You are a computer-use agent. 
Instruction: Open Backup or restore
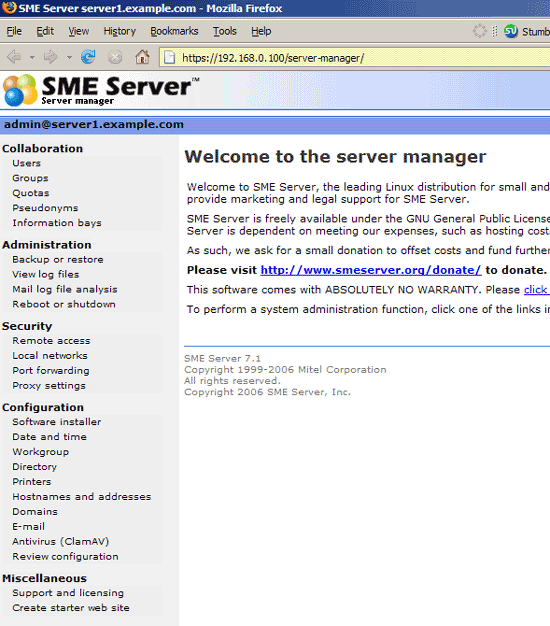[58, 260]
